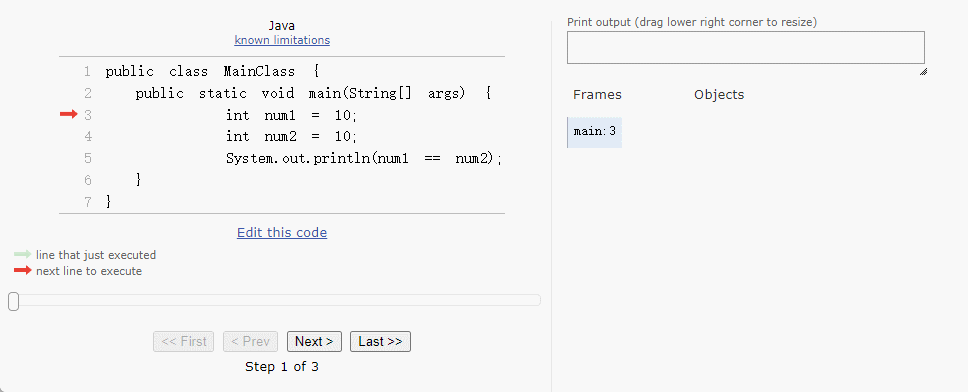Screen dimensions: 968x392
Task: Click the public class MainClass line
Action: 212,72
